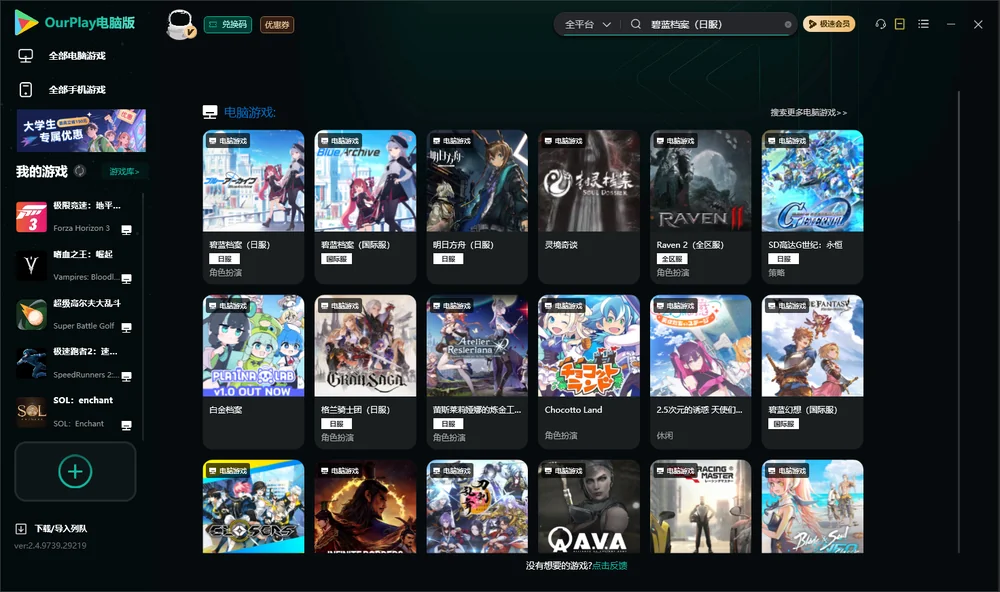Screen dimensions: 1000x592
Task: Open the 碧蓝幻想（国际服）game card
Action: click(x=812, y=372)
